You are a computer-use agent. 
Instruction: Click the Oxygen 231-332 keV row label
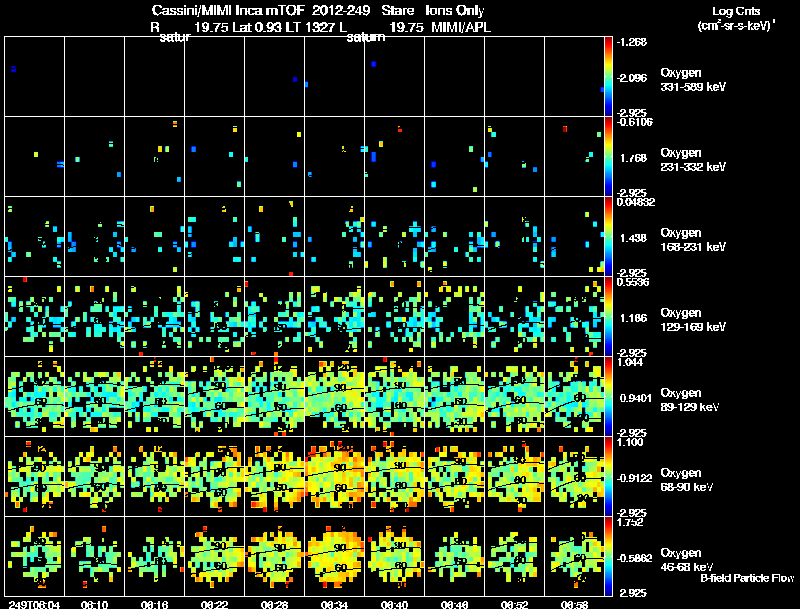coord(693,160)
